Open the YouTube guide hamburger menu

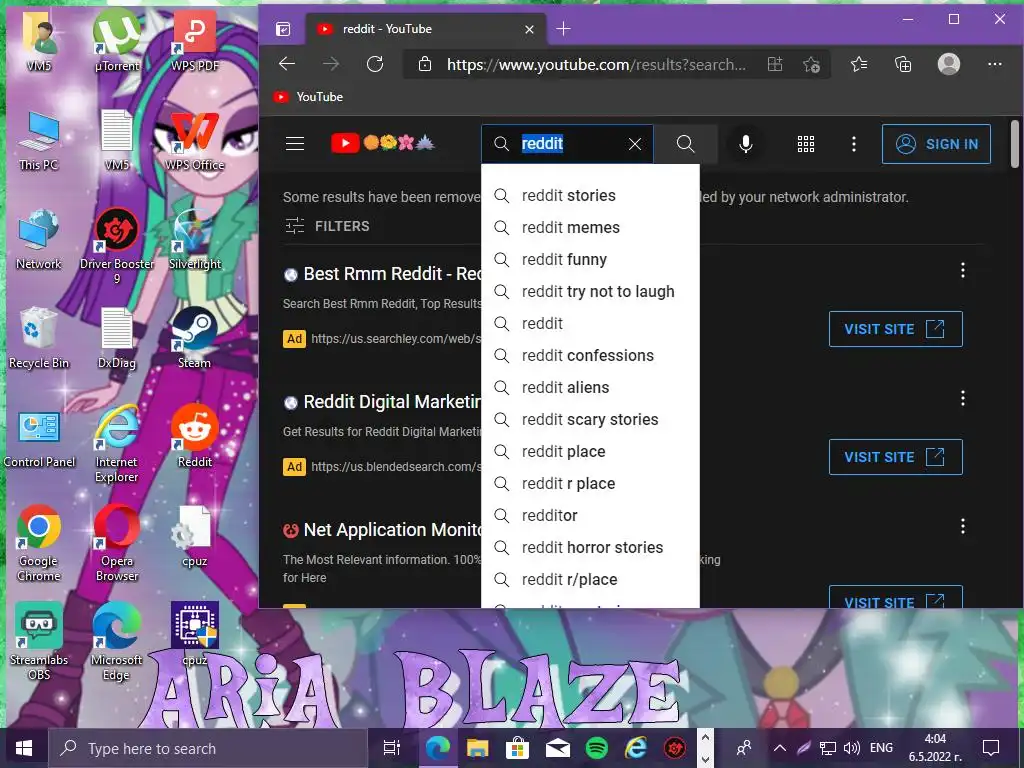[295, 144]
